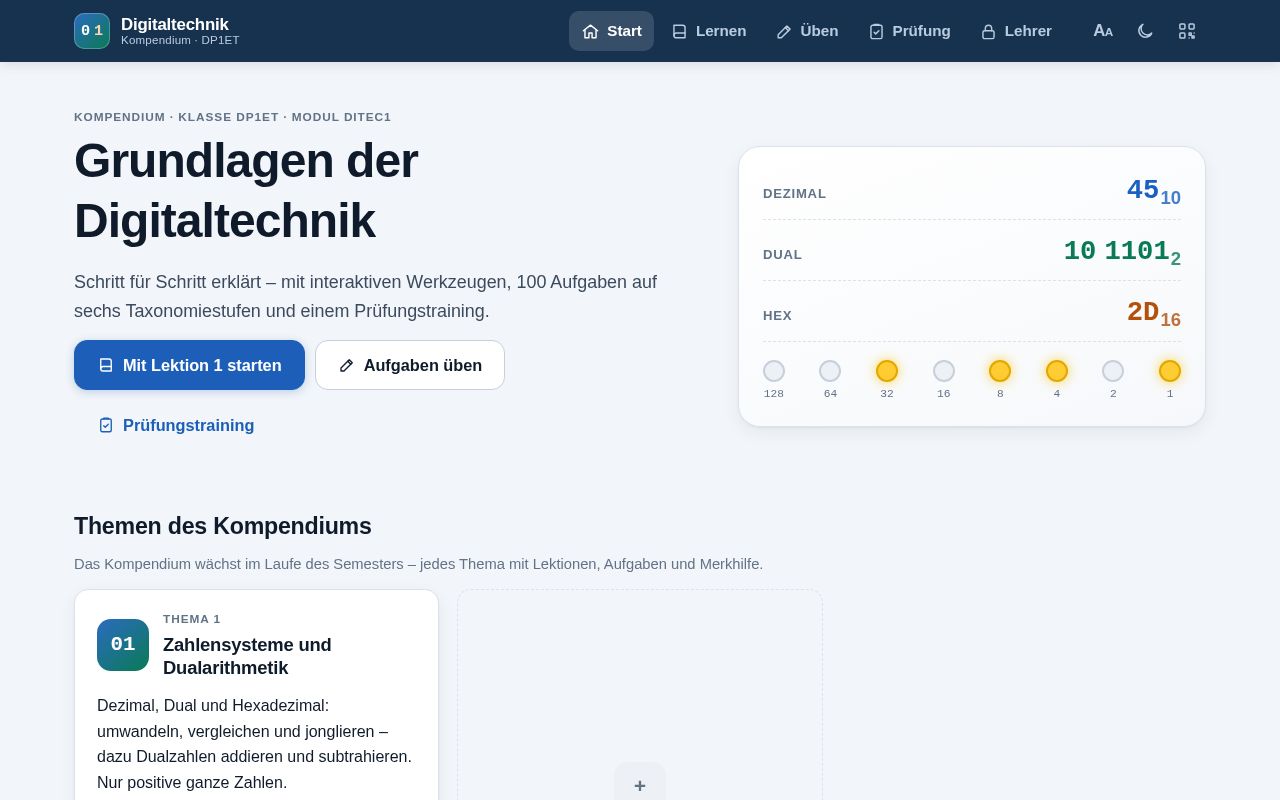The image size is (1280, 800).
Task: Click the decimal value 45
Action: 1154,190
